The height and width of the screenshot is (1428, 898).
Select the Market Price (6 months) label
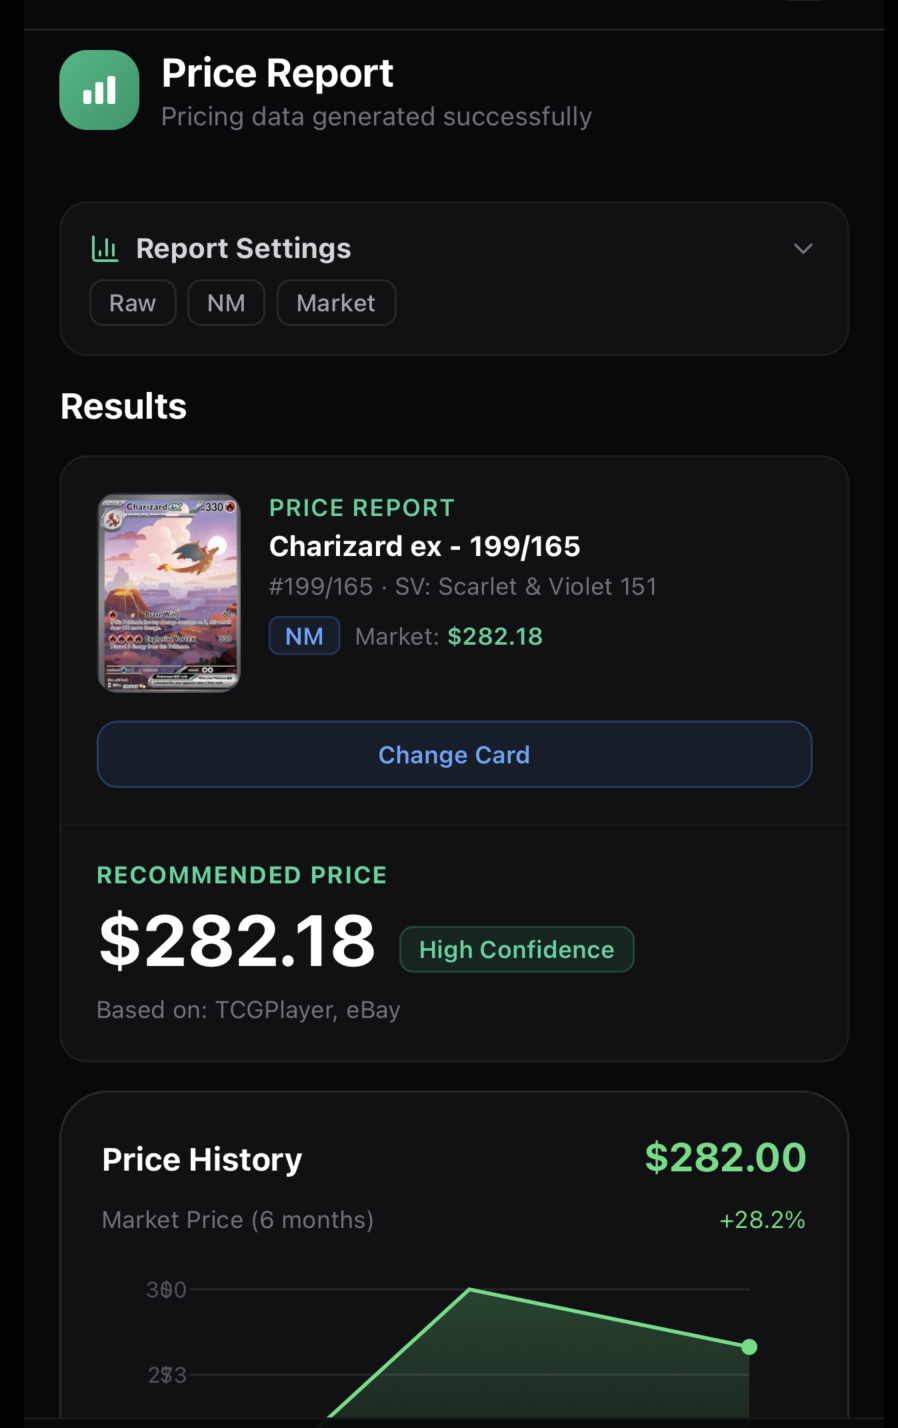click(x=237, y=1219)
